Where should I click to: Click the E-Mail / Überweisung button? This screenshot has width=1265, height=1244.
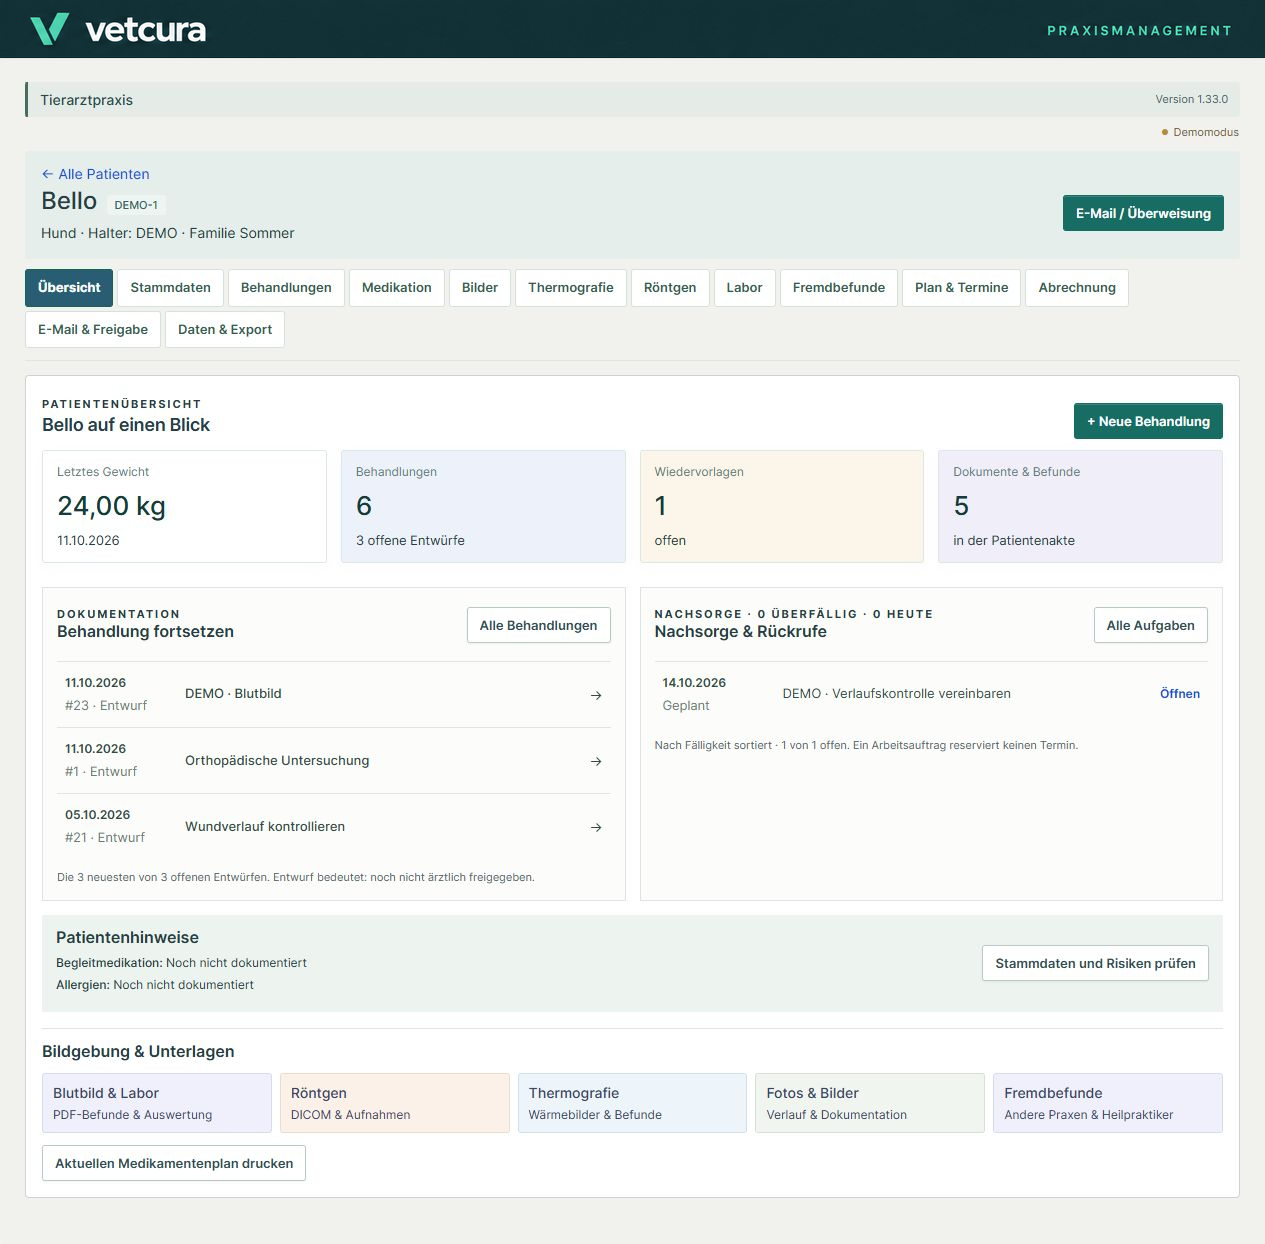pos(1143,213)
